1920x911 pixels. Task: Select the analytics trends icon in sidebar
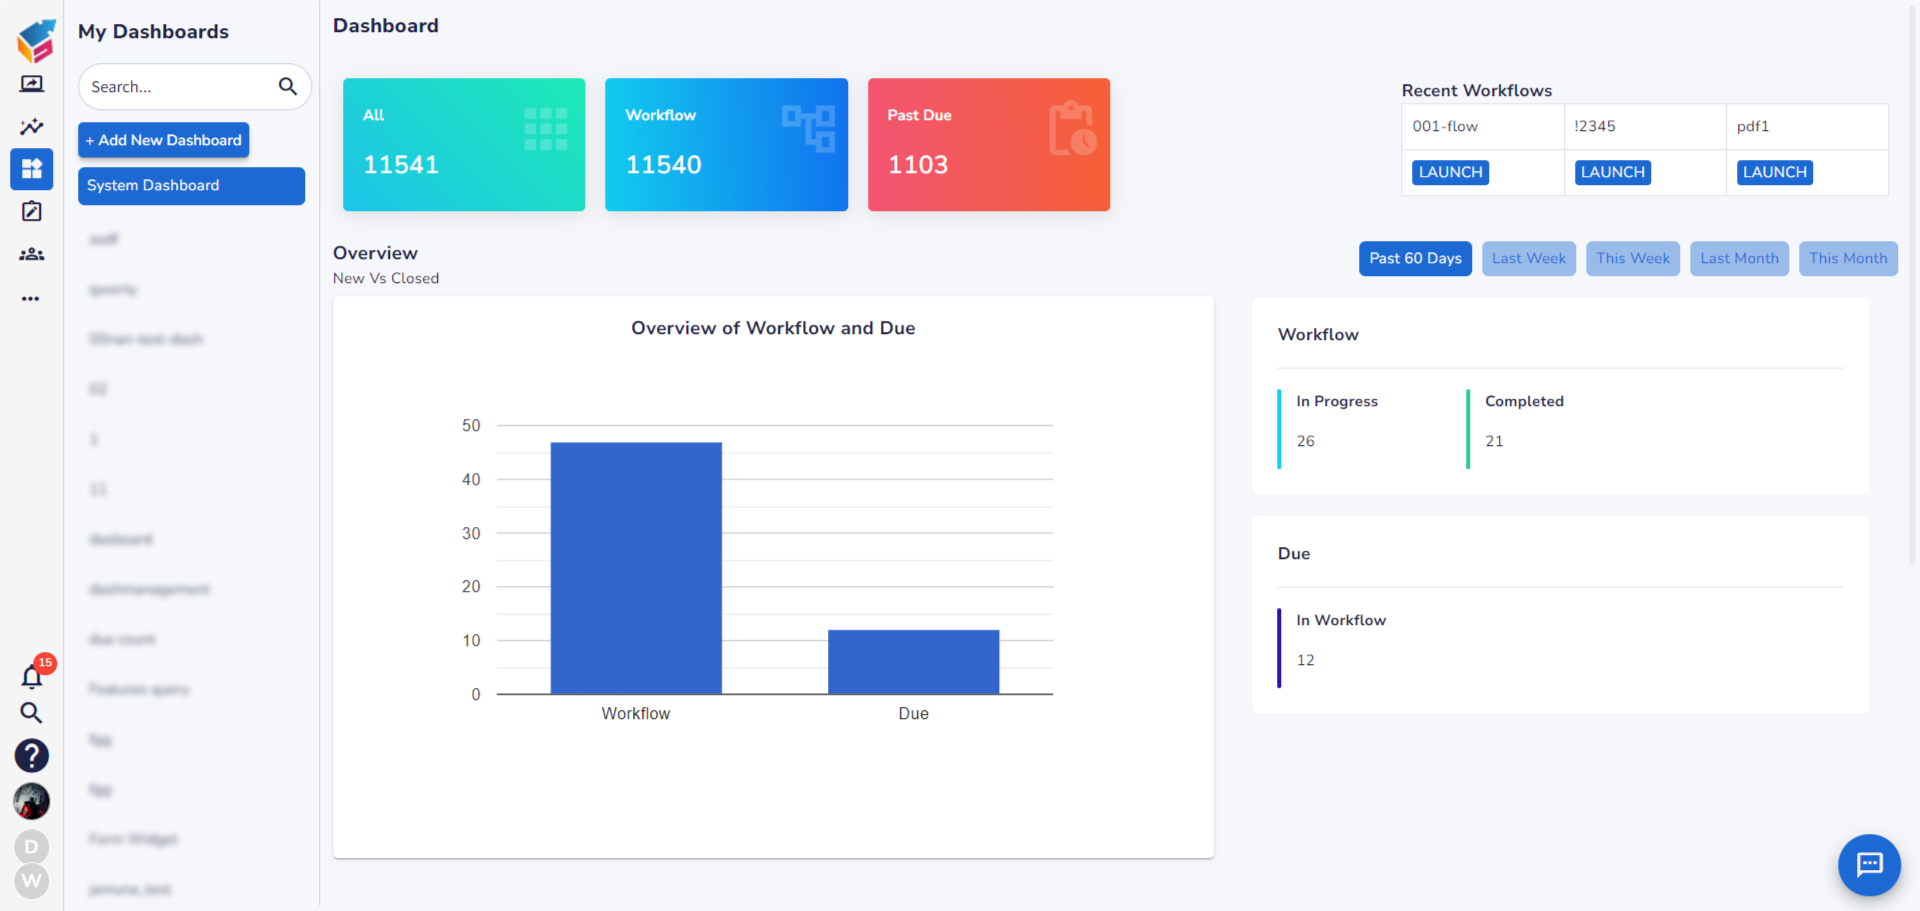[x=31, y=127]
